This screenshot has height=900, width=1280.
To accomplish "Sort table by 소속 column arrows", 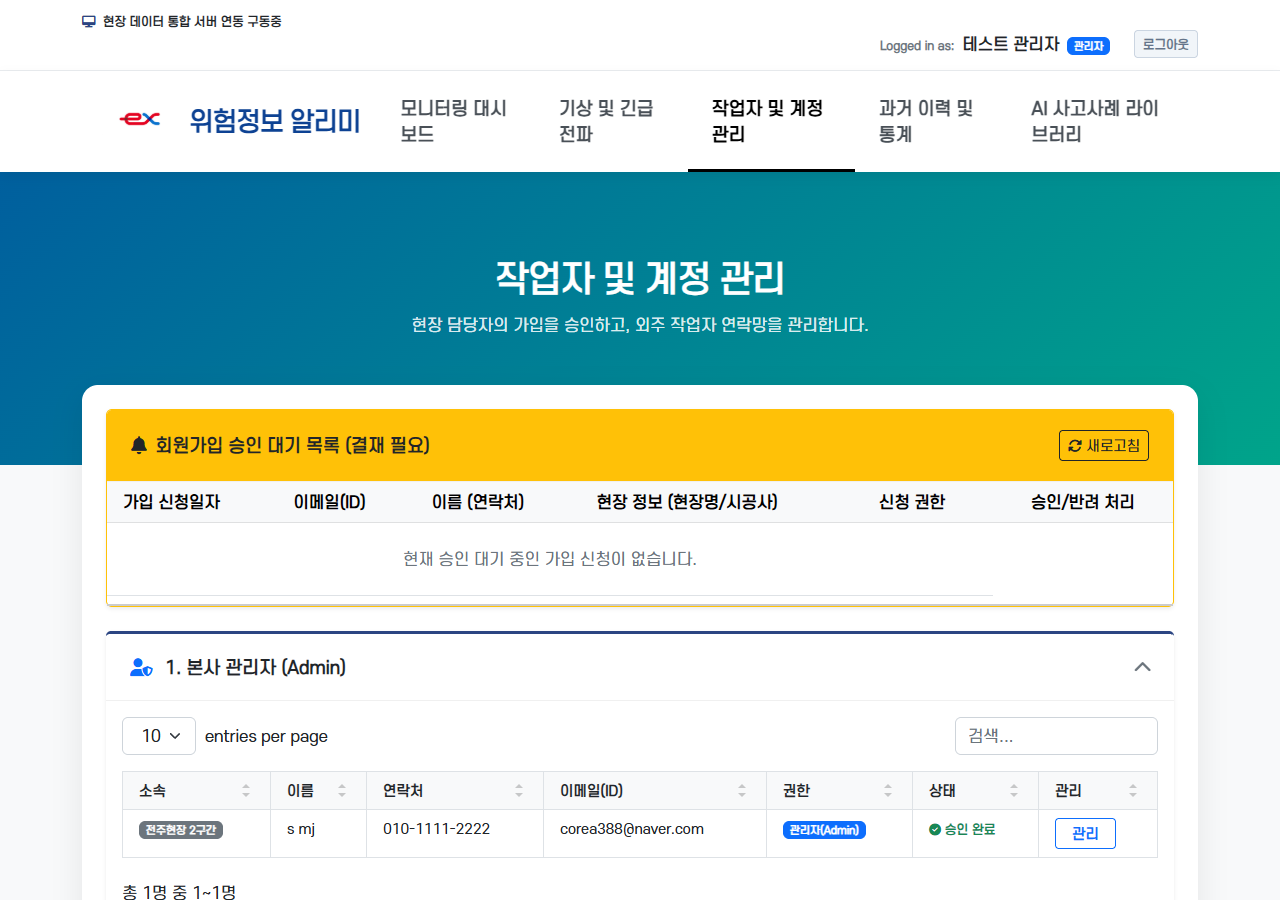I will 246,791.
